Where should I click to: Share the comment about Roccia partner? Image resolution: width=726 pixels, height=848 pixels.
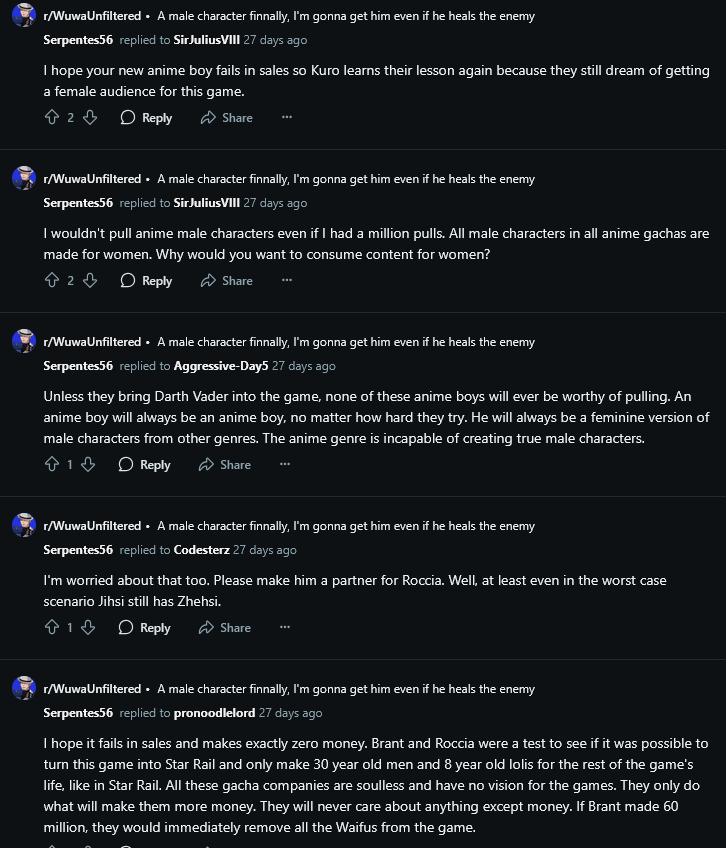tap(225, 627)
